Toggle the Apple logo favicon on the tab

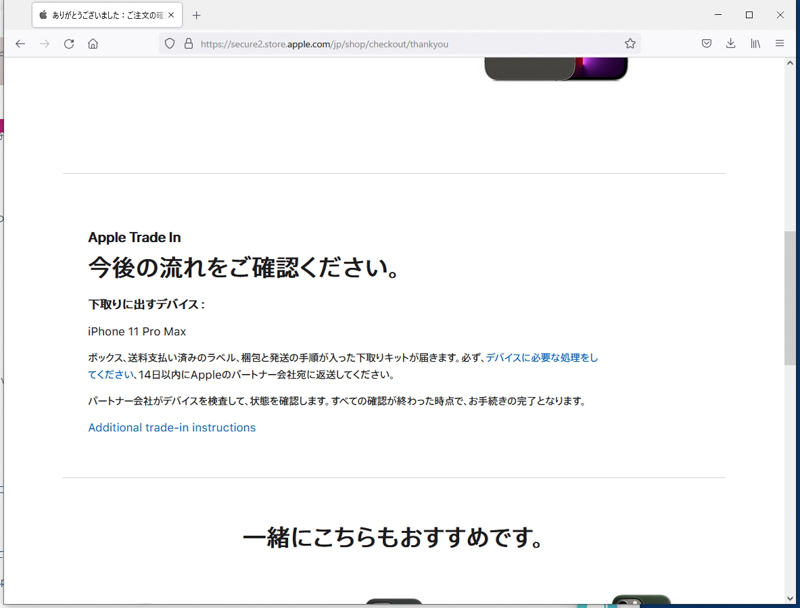click(41, 15)
